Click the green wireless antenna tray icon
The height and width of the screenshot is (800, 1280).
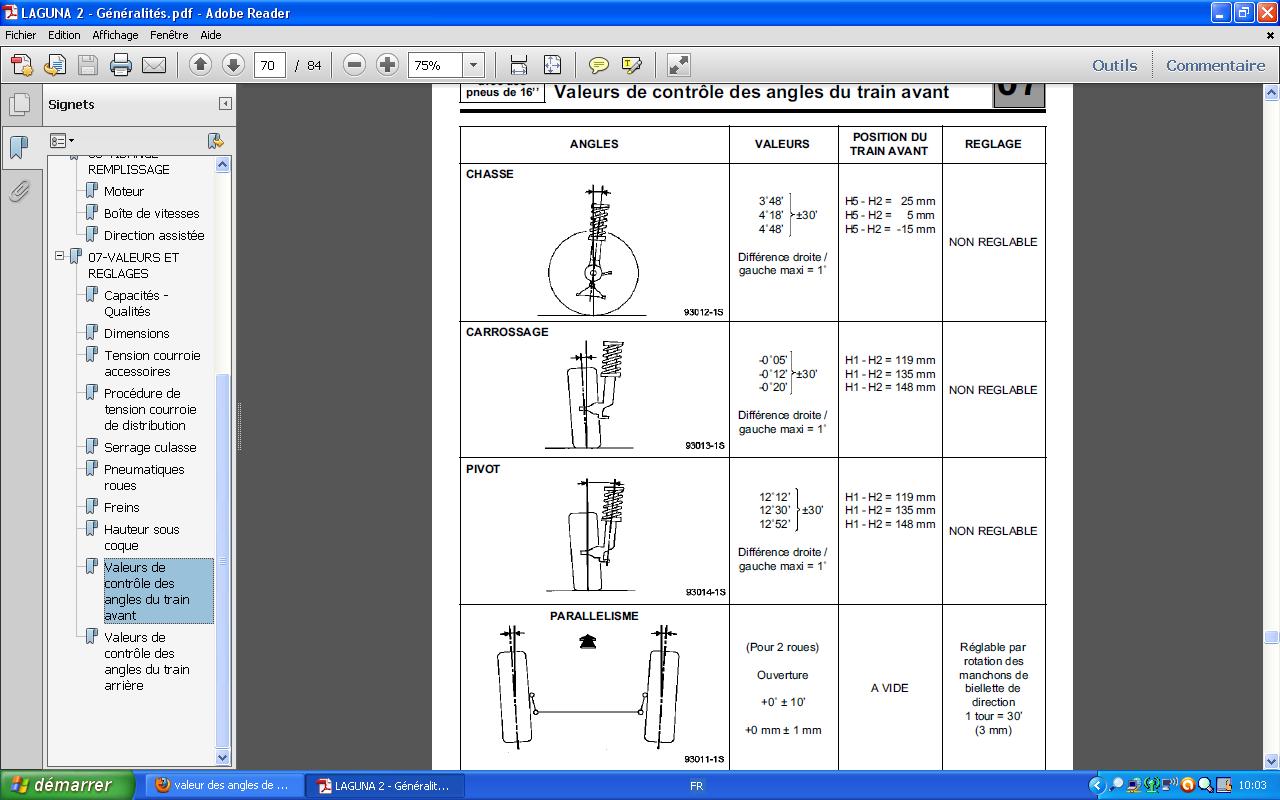click(x=1152, y=785)
